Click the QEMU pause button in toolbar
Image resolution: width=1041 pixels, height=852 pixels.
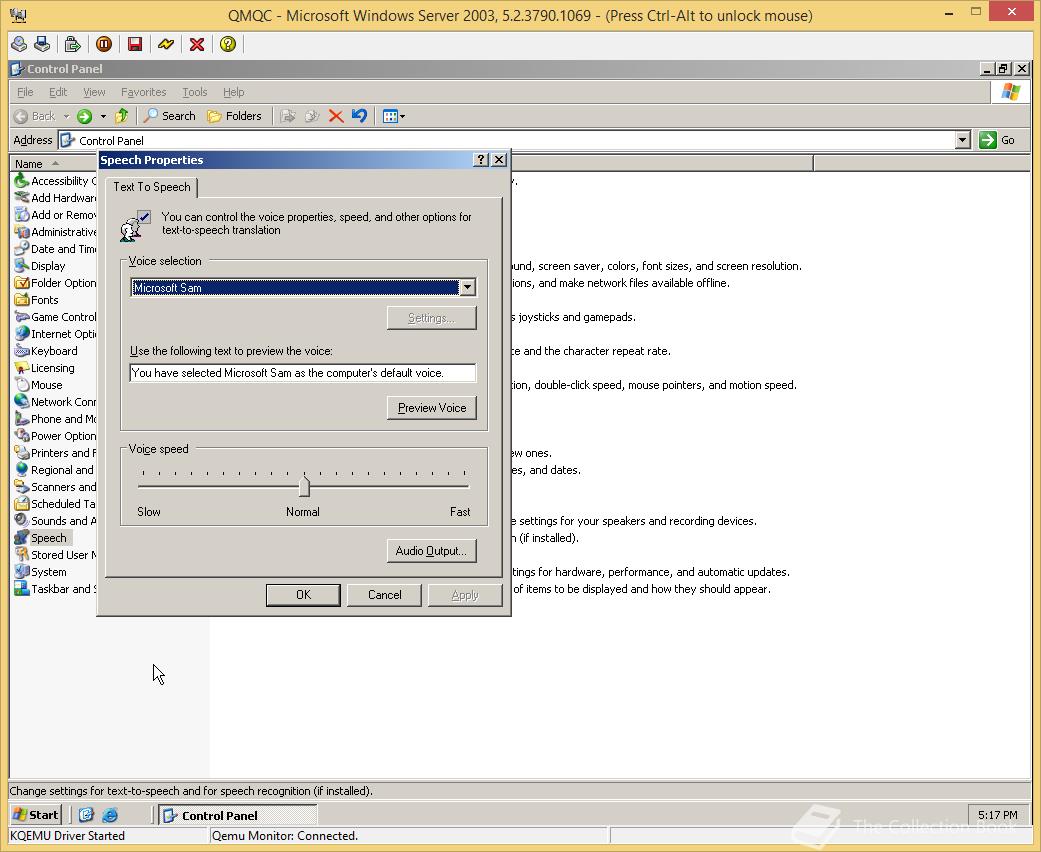click(x=104, y=44)
